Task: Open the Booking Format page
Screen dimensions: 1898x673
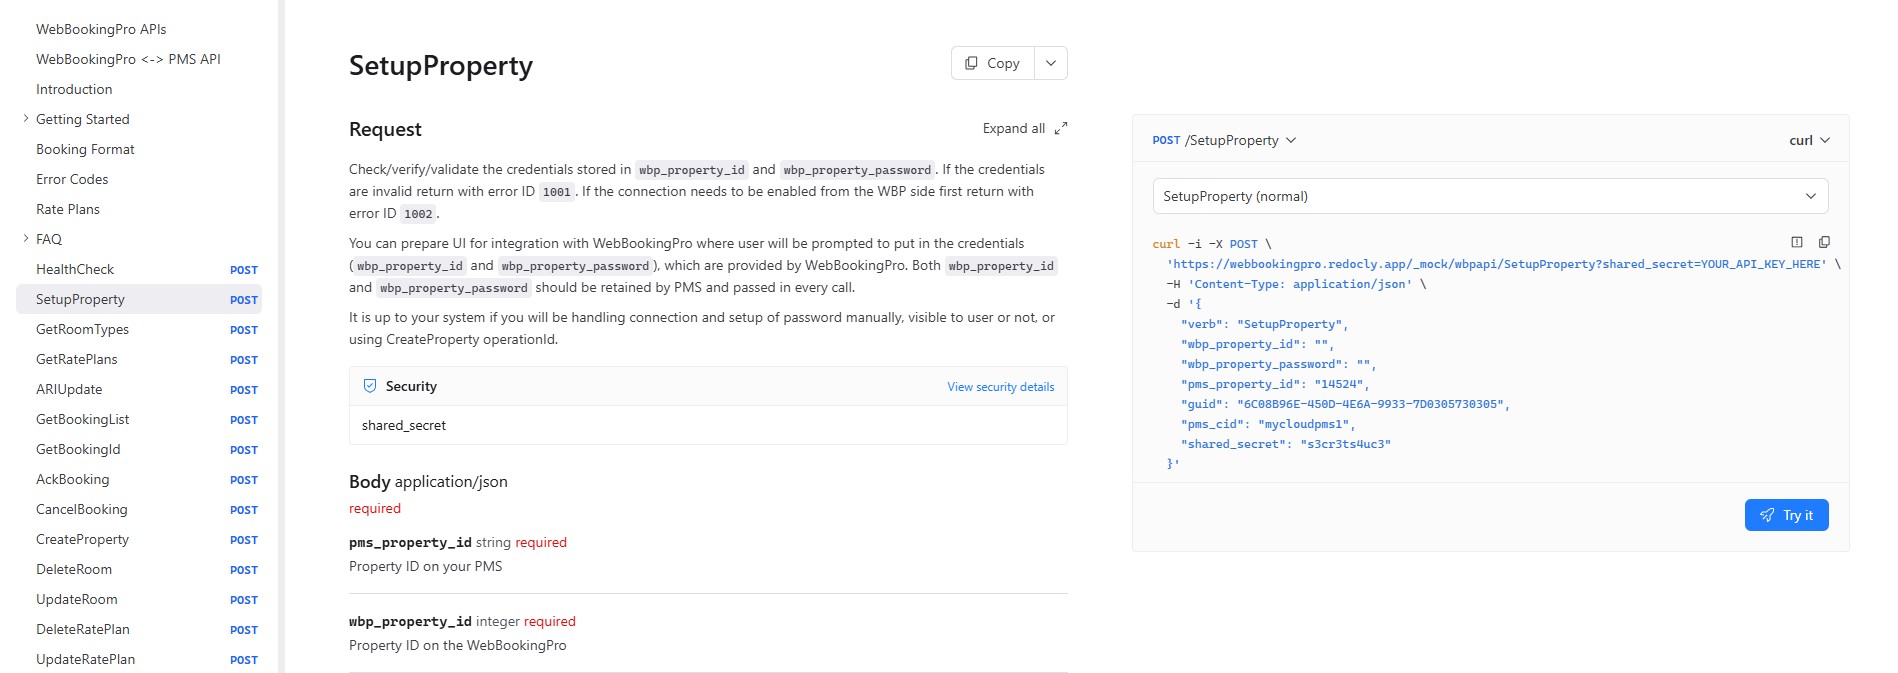Action: click(85, 149)
